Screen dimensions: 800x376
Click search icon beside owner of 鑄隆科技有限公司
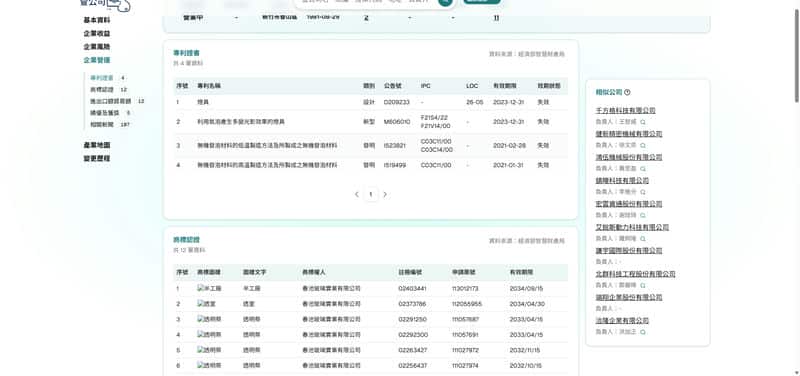[643, 192]
